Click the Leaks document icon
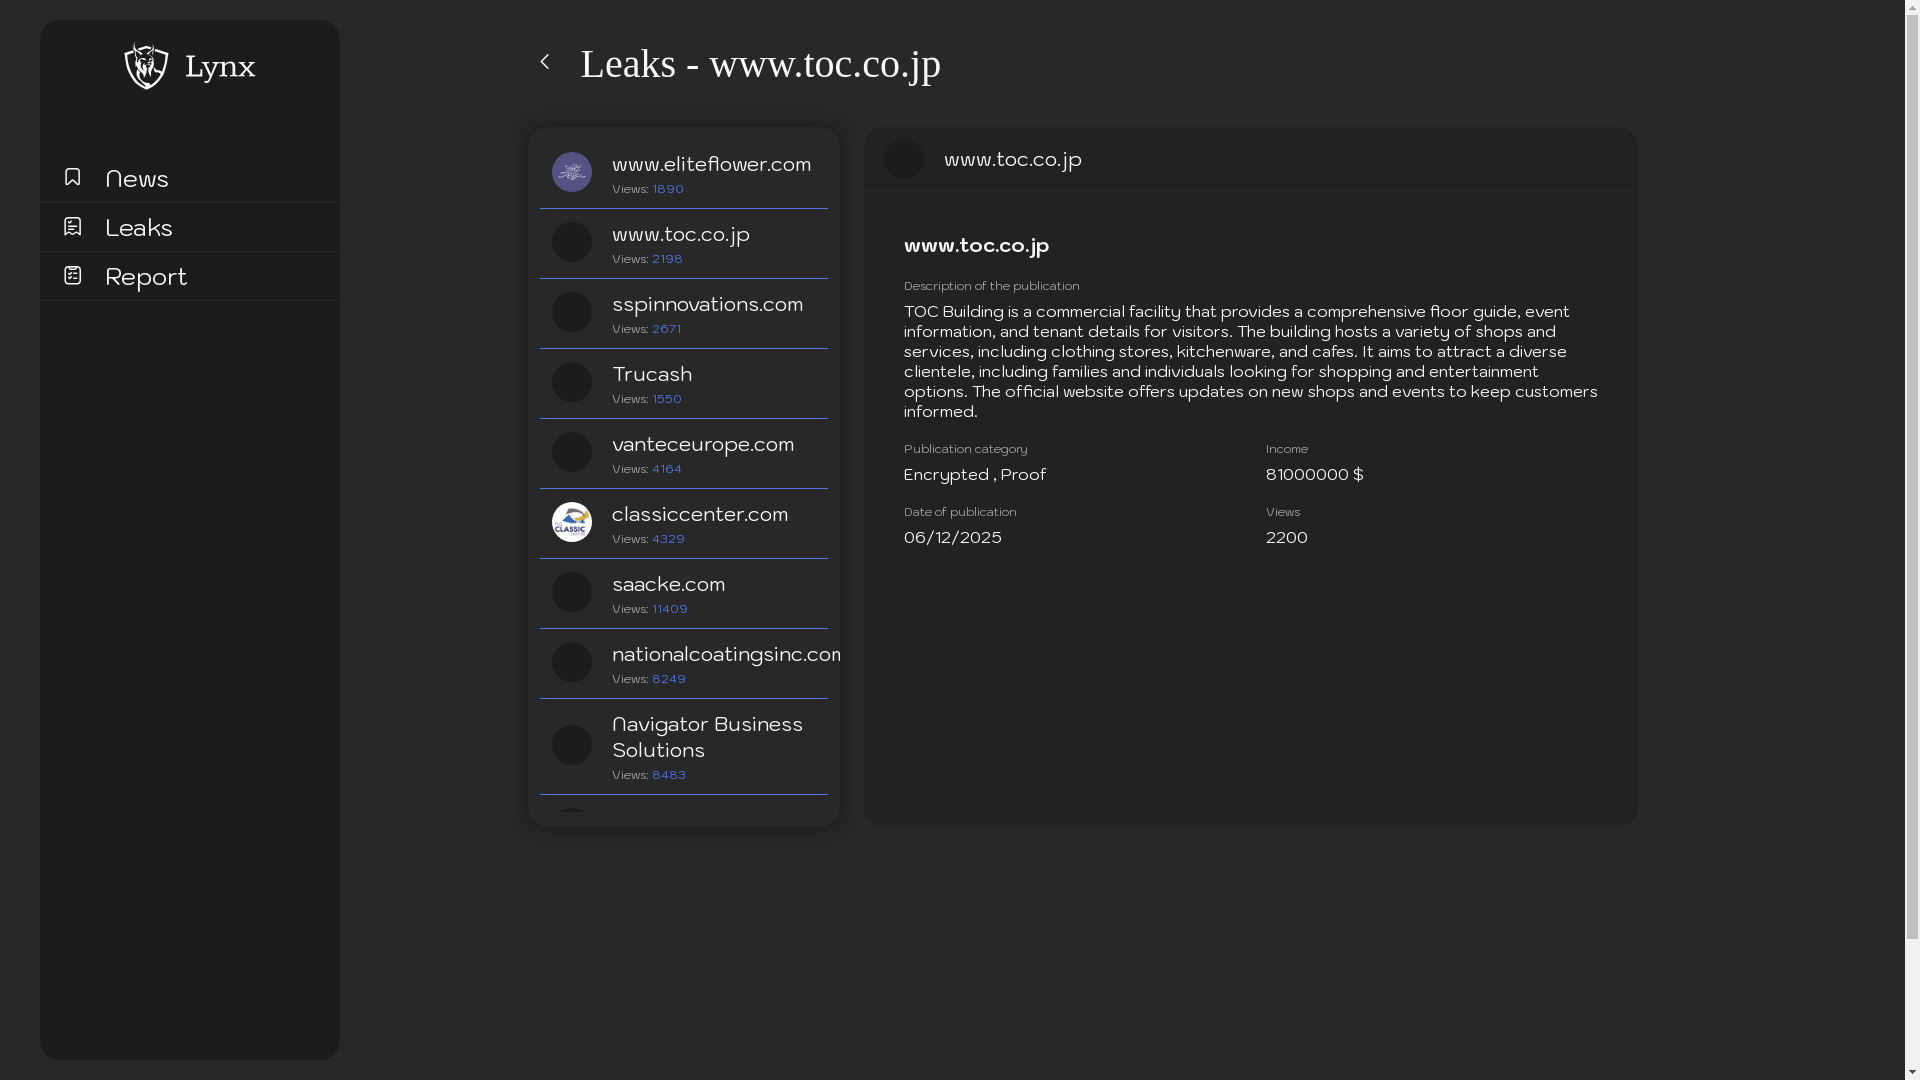This screenshot has width=1920, height=1080. (72, 226)
